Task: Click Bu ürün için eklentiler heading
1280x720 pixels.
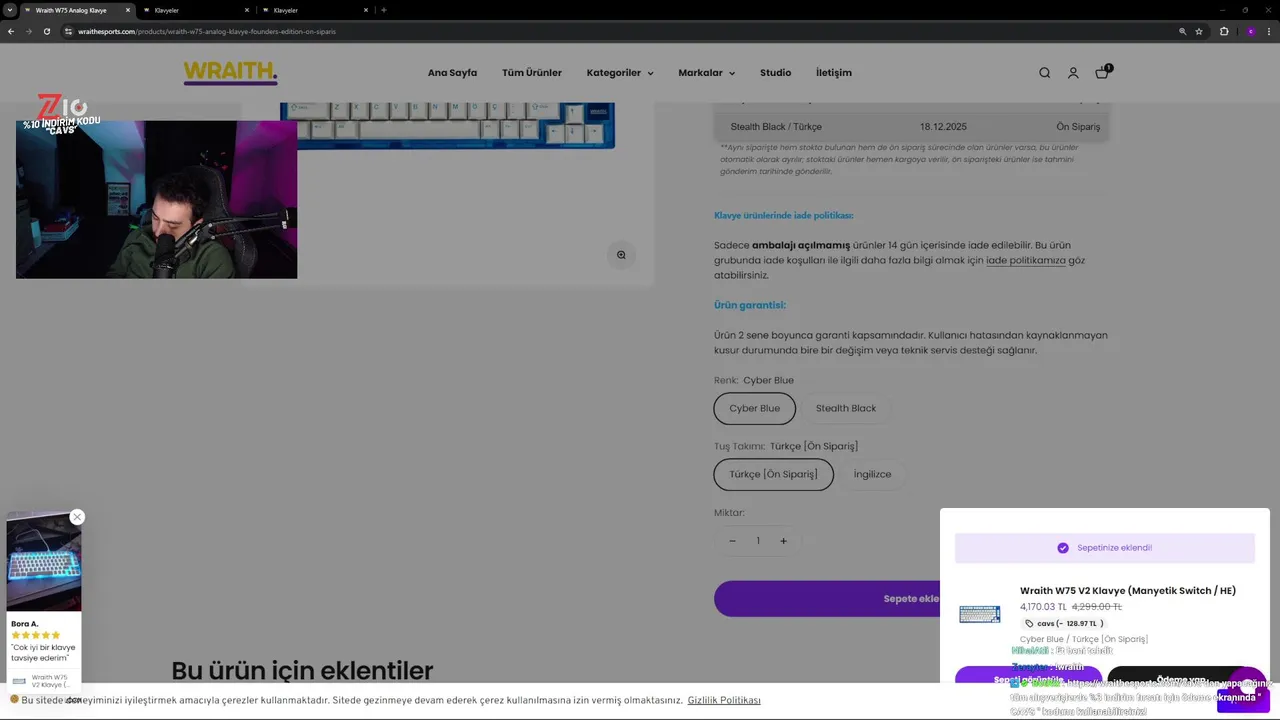Action: coord(302,670)
